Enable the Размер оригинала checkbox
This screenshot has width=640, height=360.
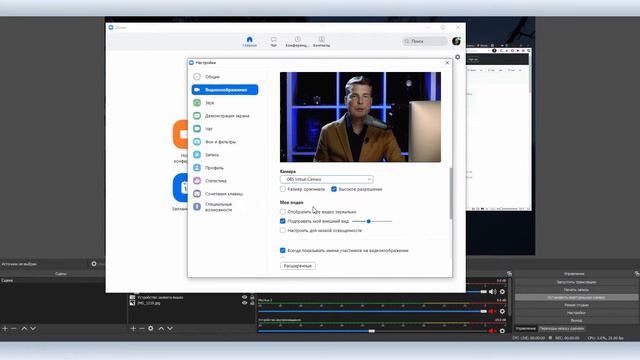coord(283,189)
